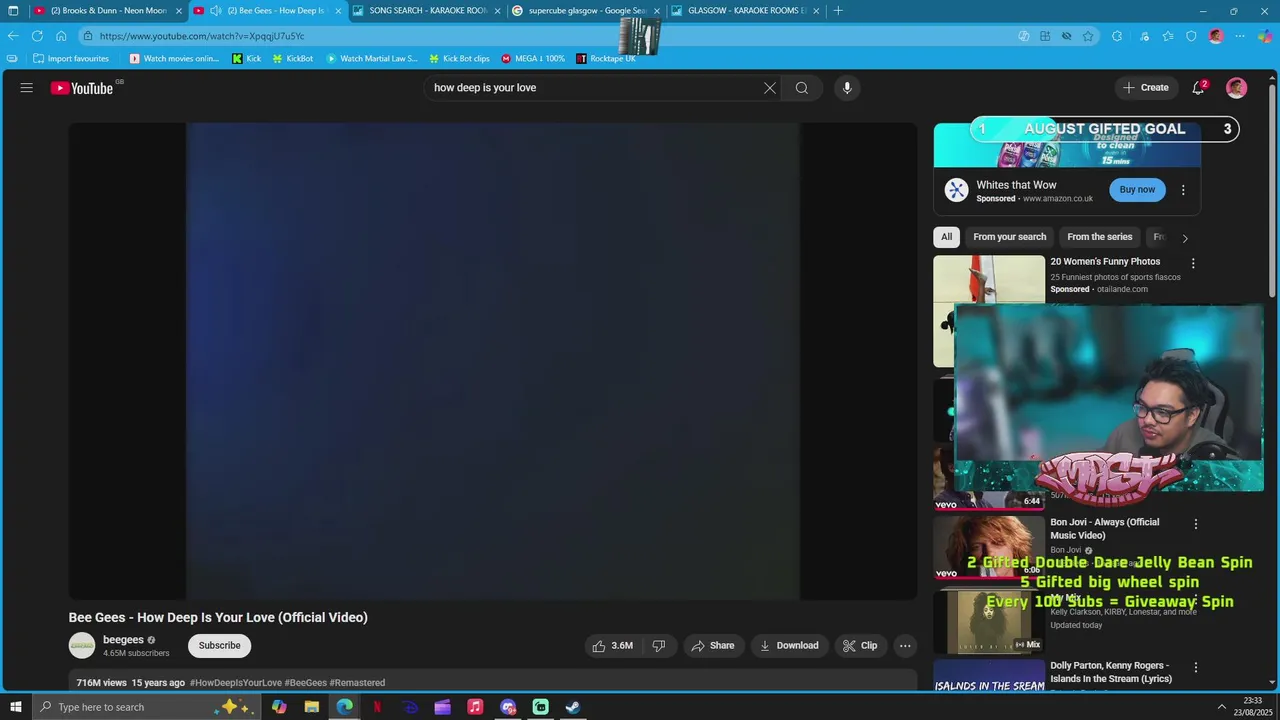Click the #HowDeepIsYourLove hashtag
This screenshot has width=1280, height=720.
(236, 683)
